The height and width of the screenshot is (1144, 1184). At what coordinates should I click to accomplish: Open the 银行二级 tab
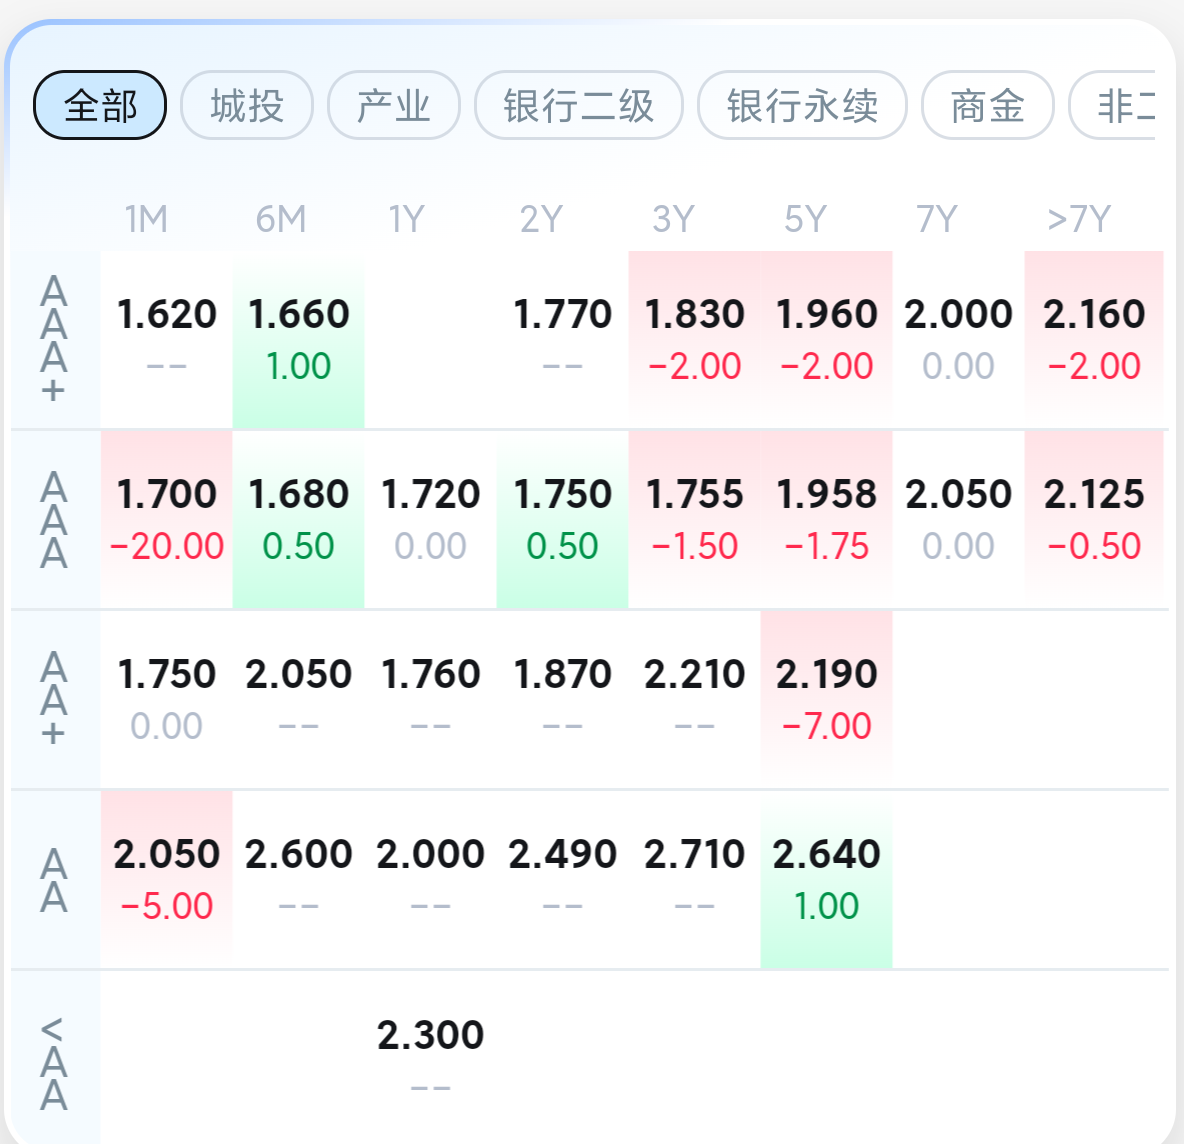[578, 105]
